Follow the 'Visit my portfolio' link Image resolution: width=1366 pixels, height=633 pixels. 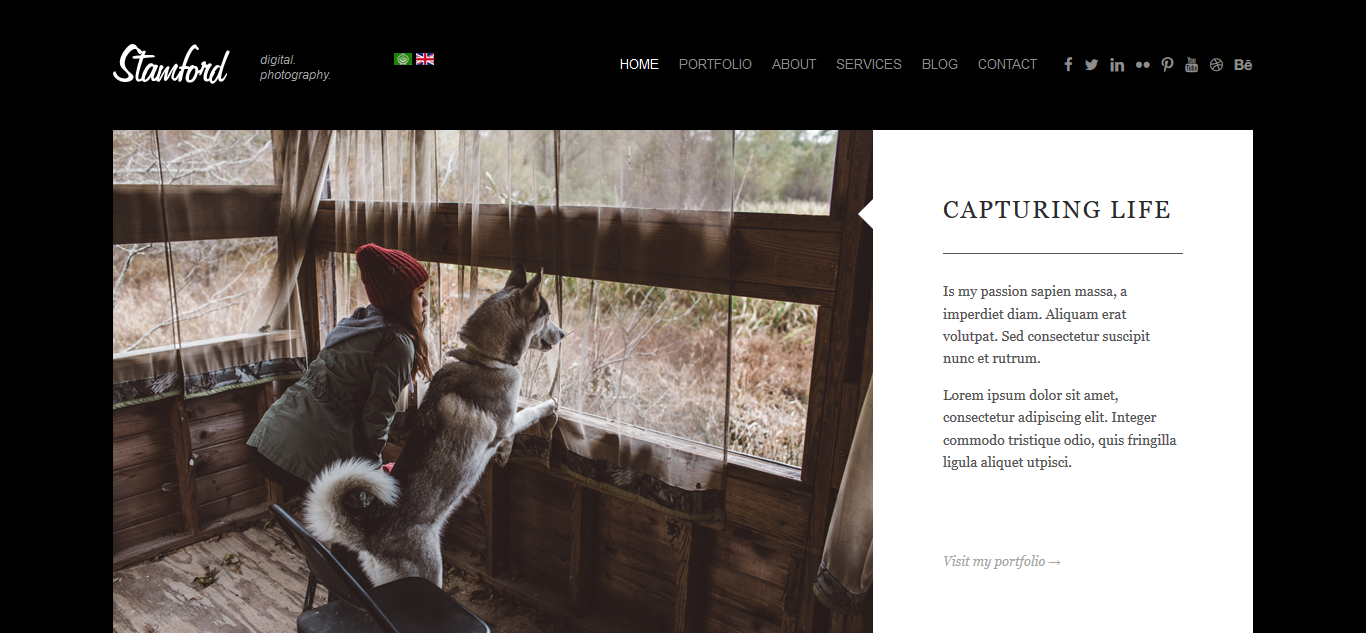pos(1002,561)
